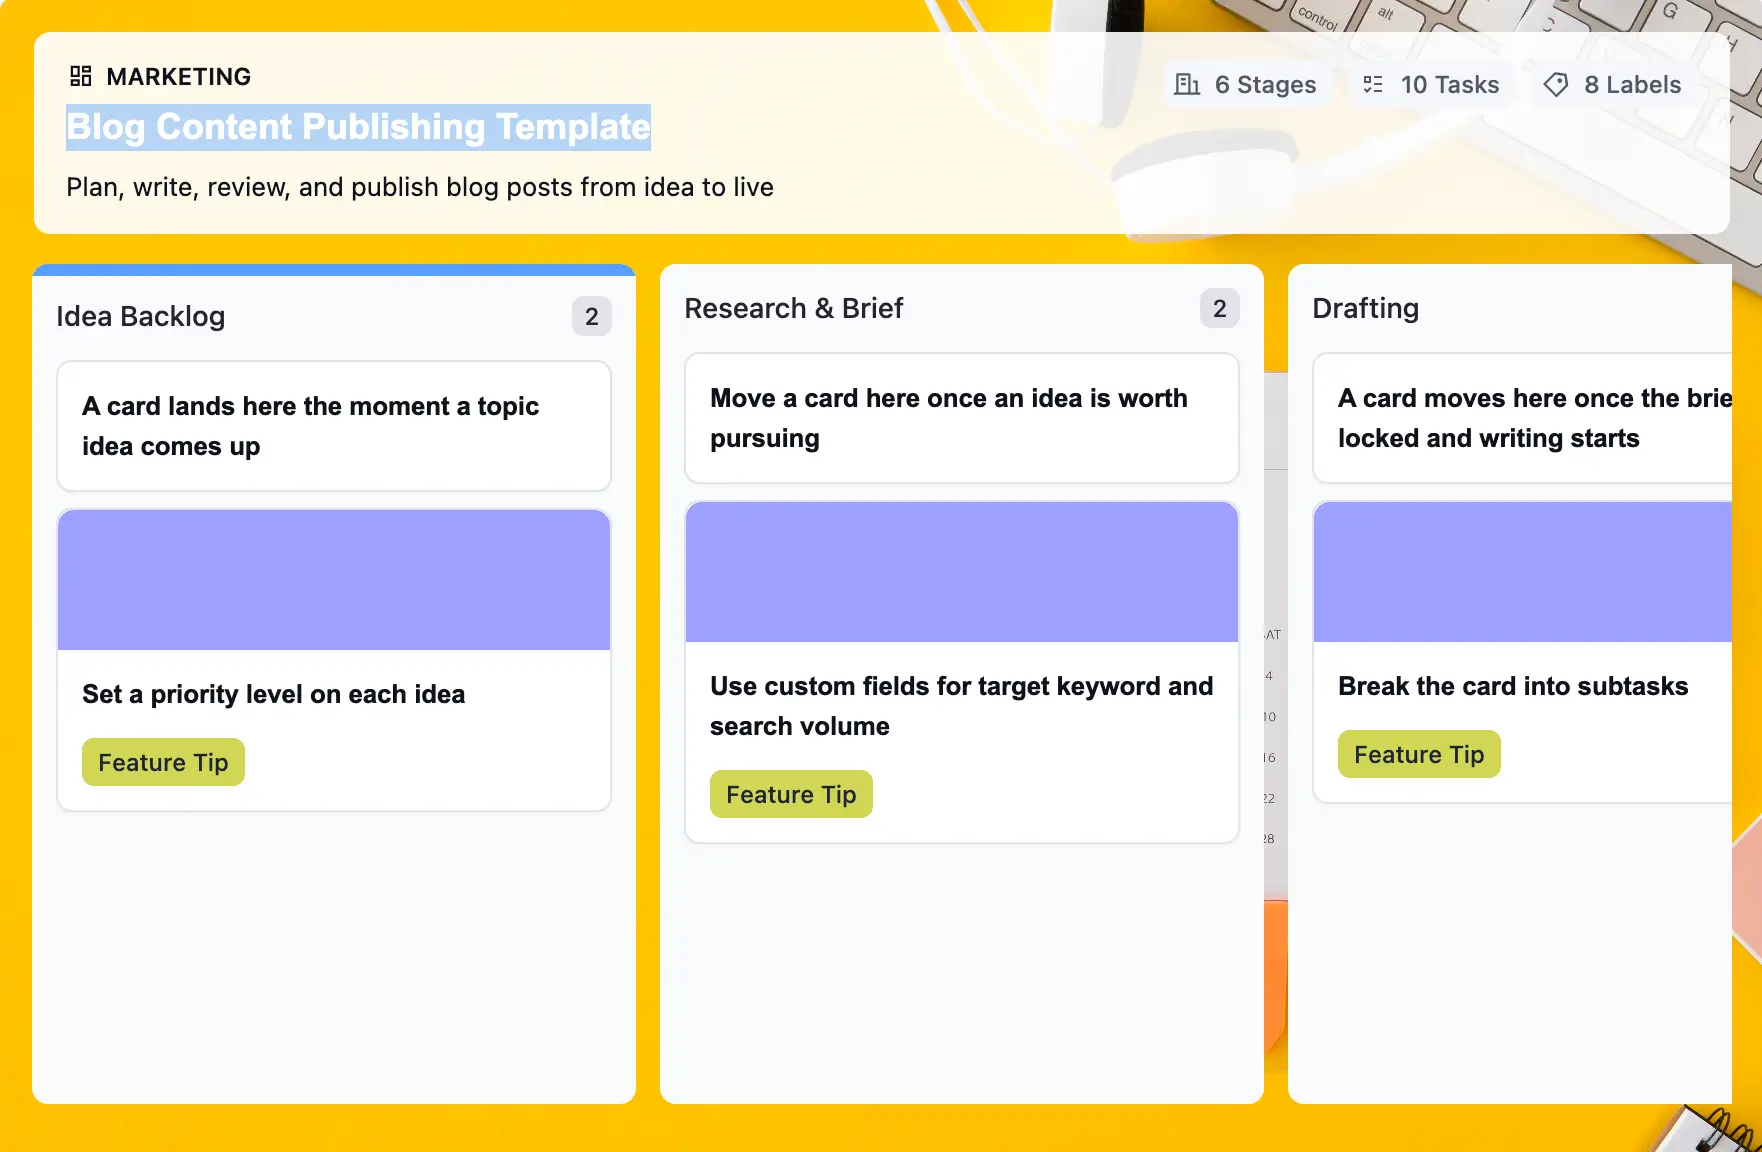Click the template description about planning blog posts
This screenshot has height=1152, width=1762.
[x=420, y=187]
